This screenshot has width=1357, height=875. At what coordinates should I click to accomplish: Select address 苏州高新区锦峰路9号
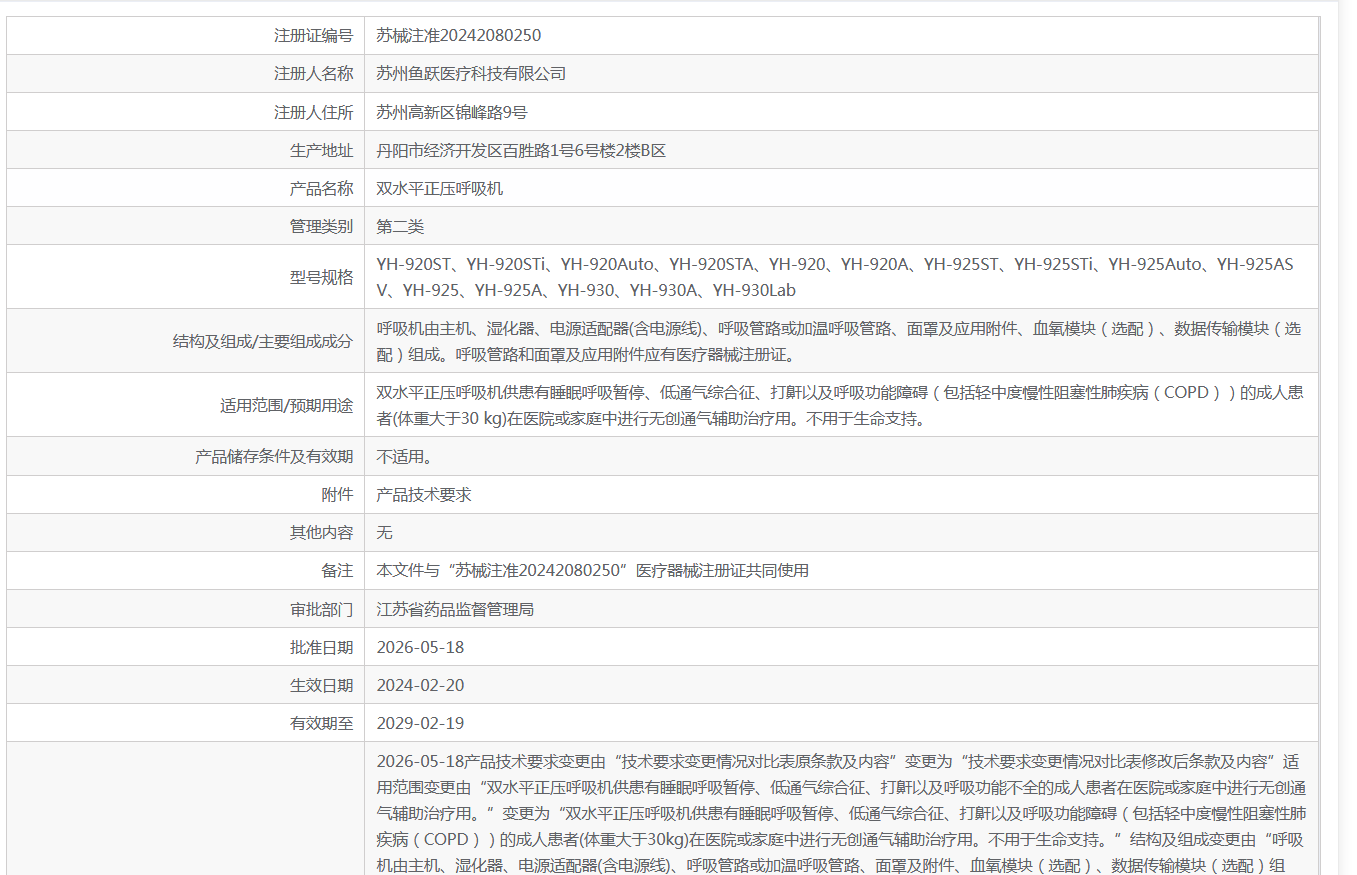pos(452,112)
